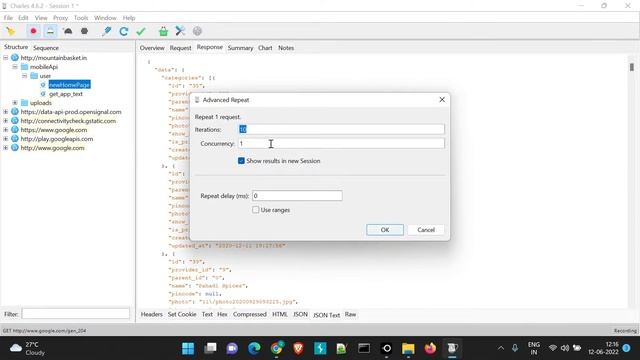Open the Proxy menu

click(x=60, y=18)
